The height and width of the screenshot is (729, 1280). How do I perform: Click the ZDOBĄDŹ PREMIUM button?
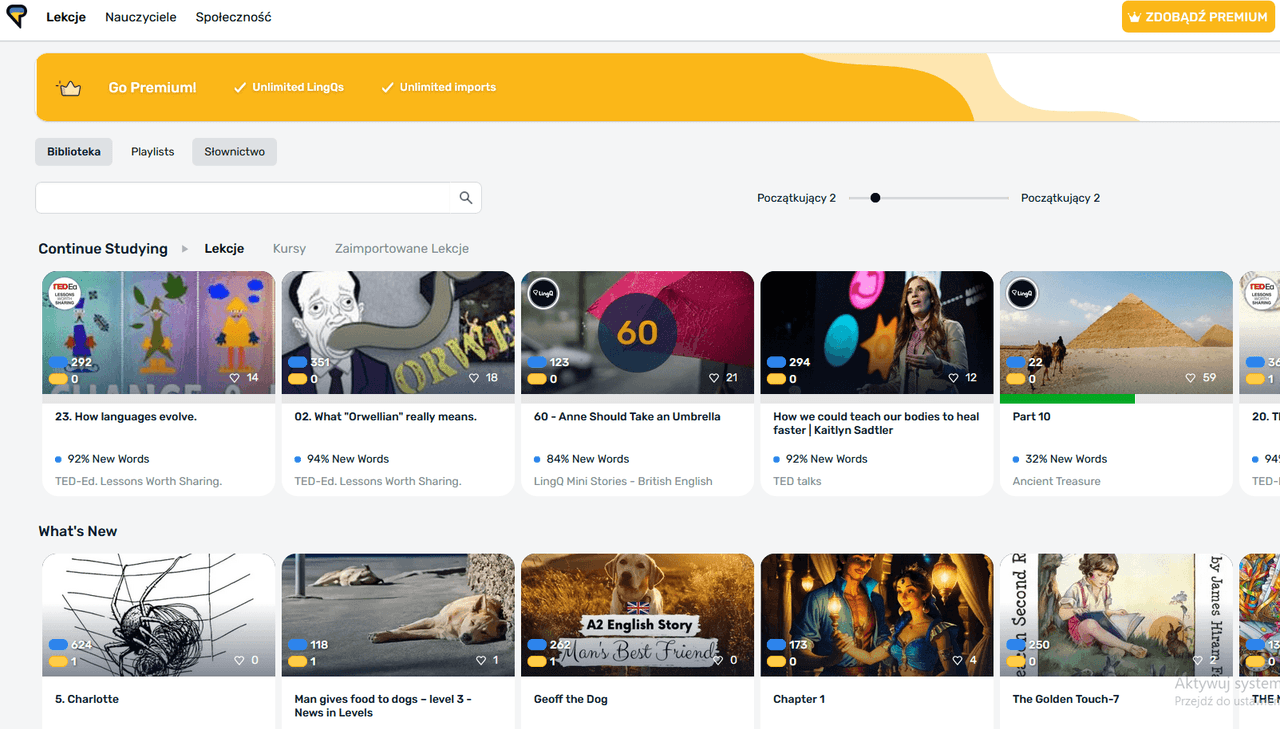point(1198,17)
